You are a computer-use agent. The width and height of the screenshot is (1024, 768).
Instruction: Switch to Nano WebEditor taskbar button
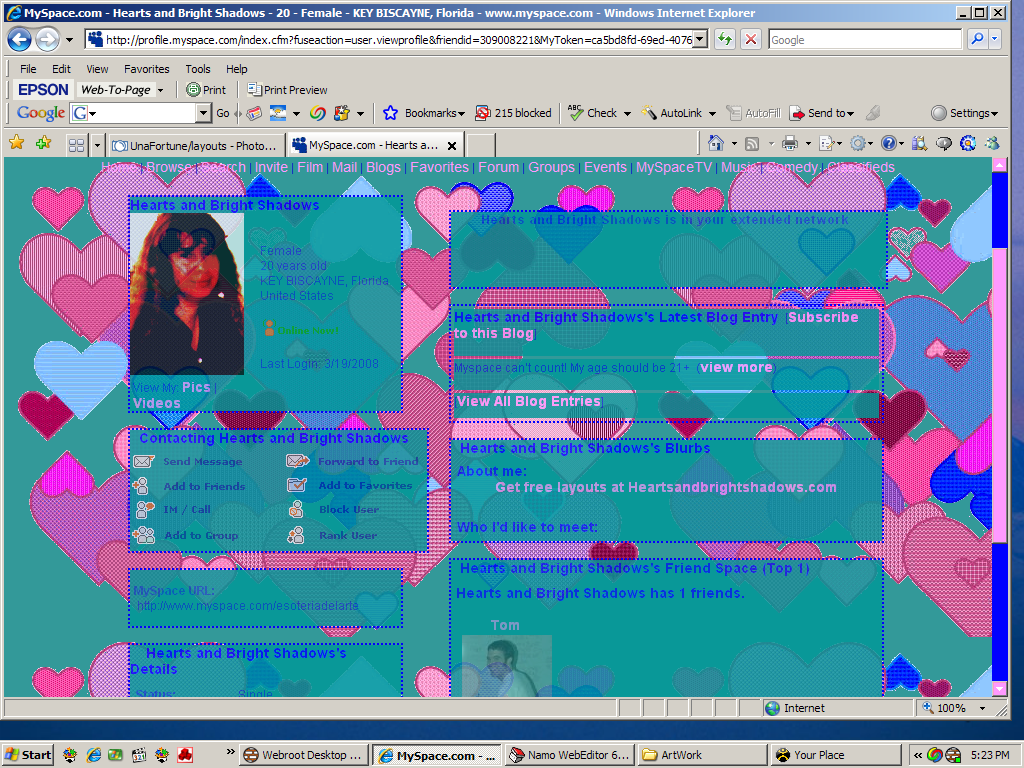(569, 755)
